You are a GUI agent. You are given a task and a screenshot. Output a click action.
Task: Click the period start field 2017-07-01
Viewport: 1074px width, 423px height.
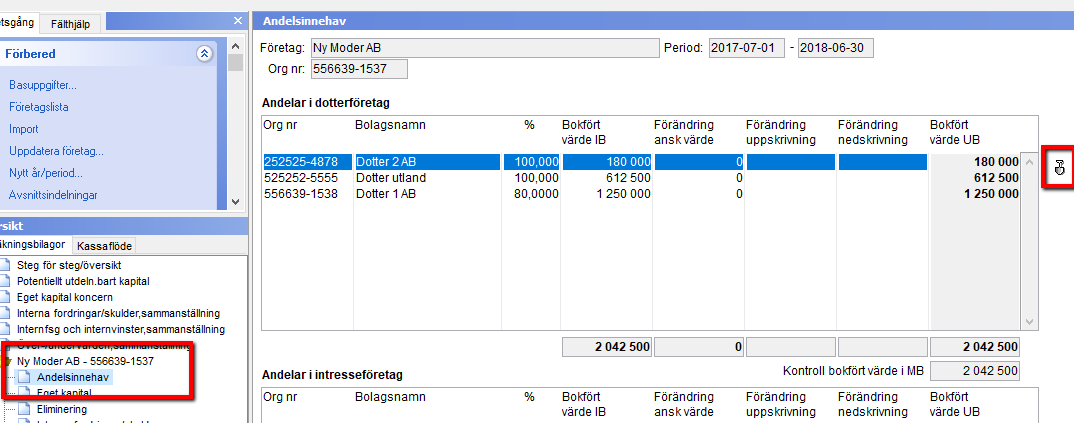(747, 49)
